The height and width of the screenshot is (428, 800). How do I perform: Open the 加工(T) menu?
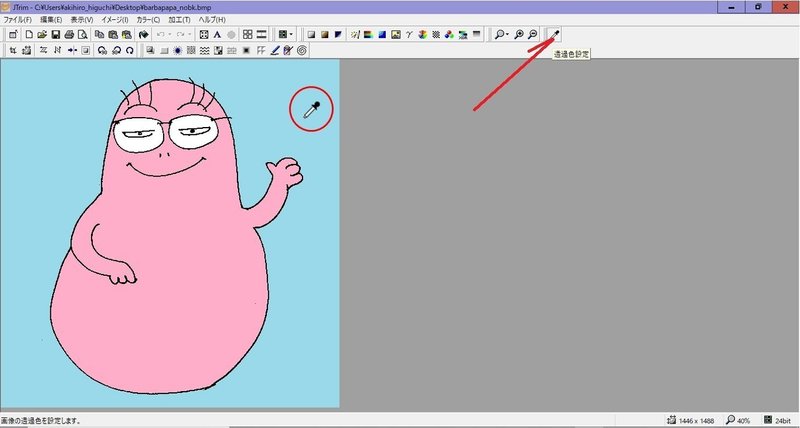coord(179,20)
